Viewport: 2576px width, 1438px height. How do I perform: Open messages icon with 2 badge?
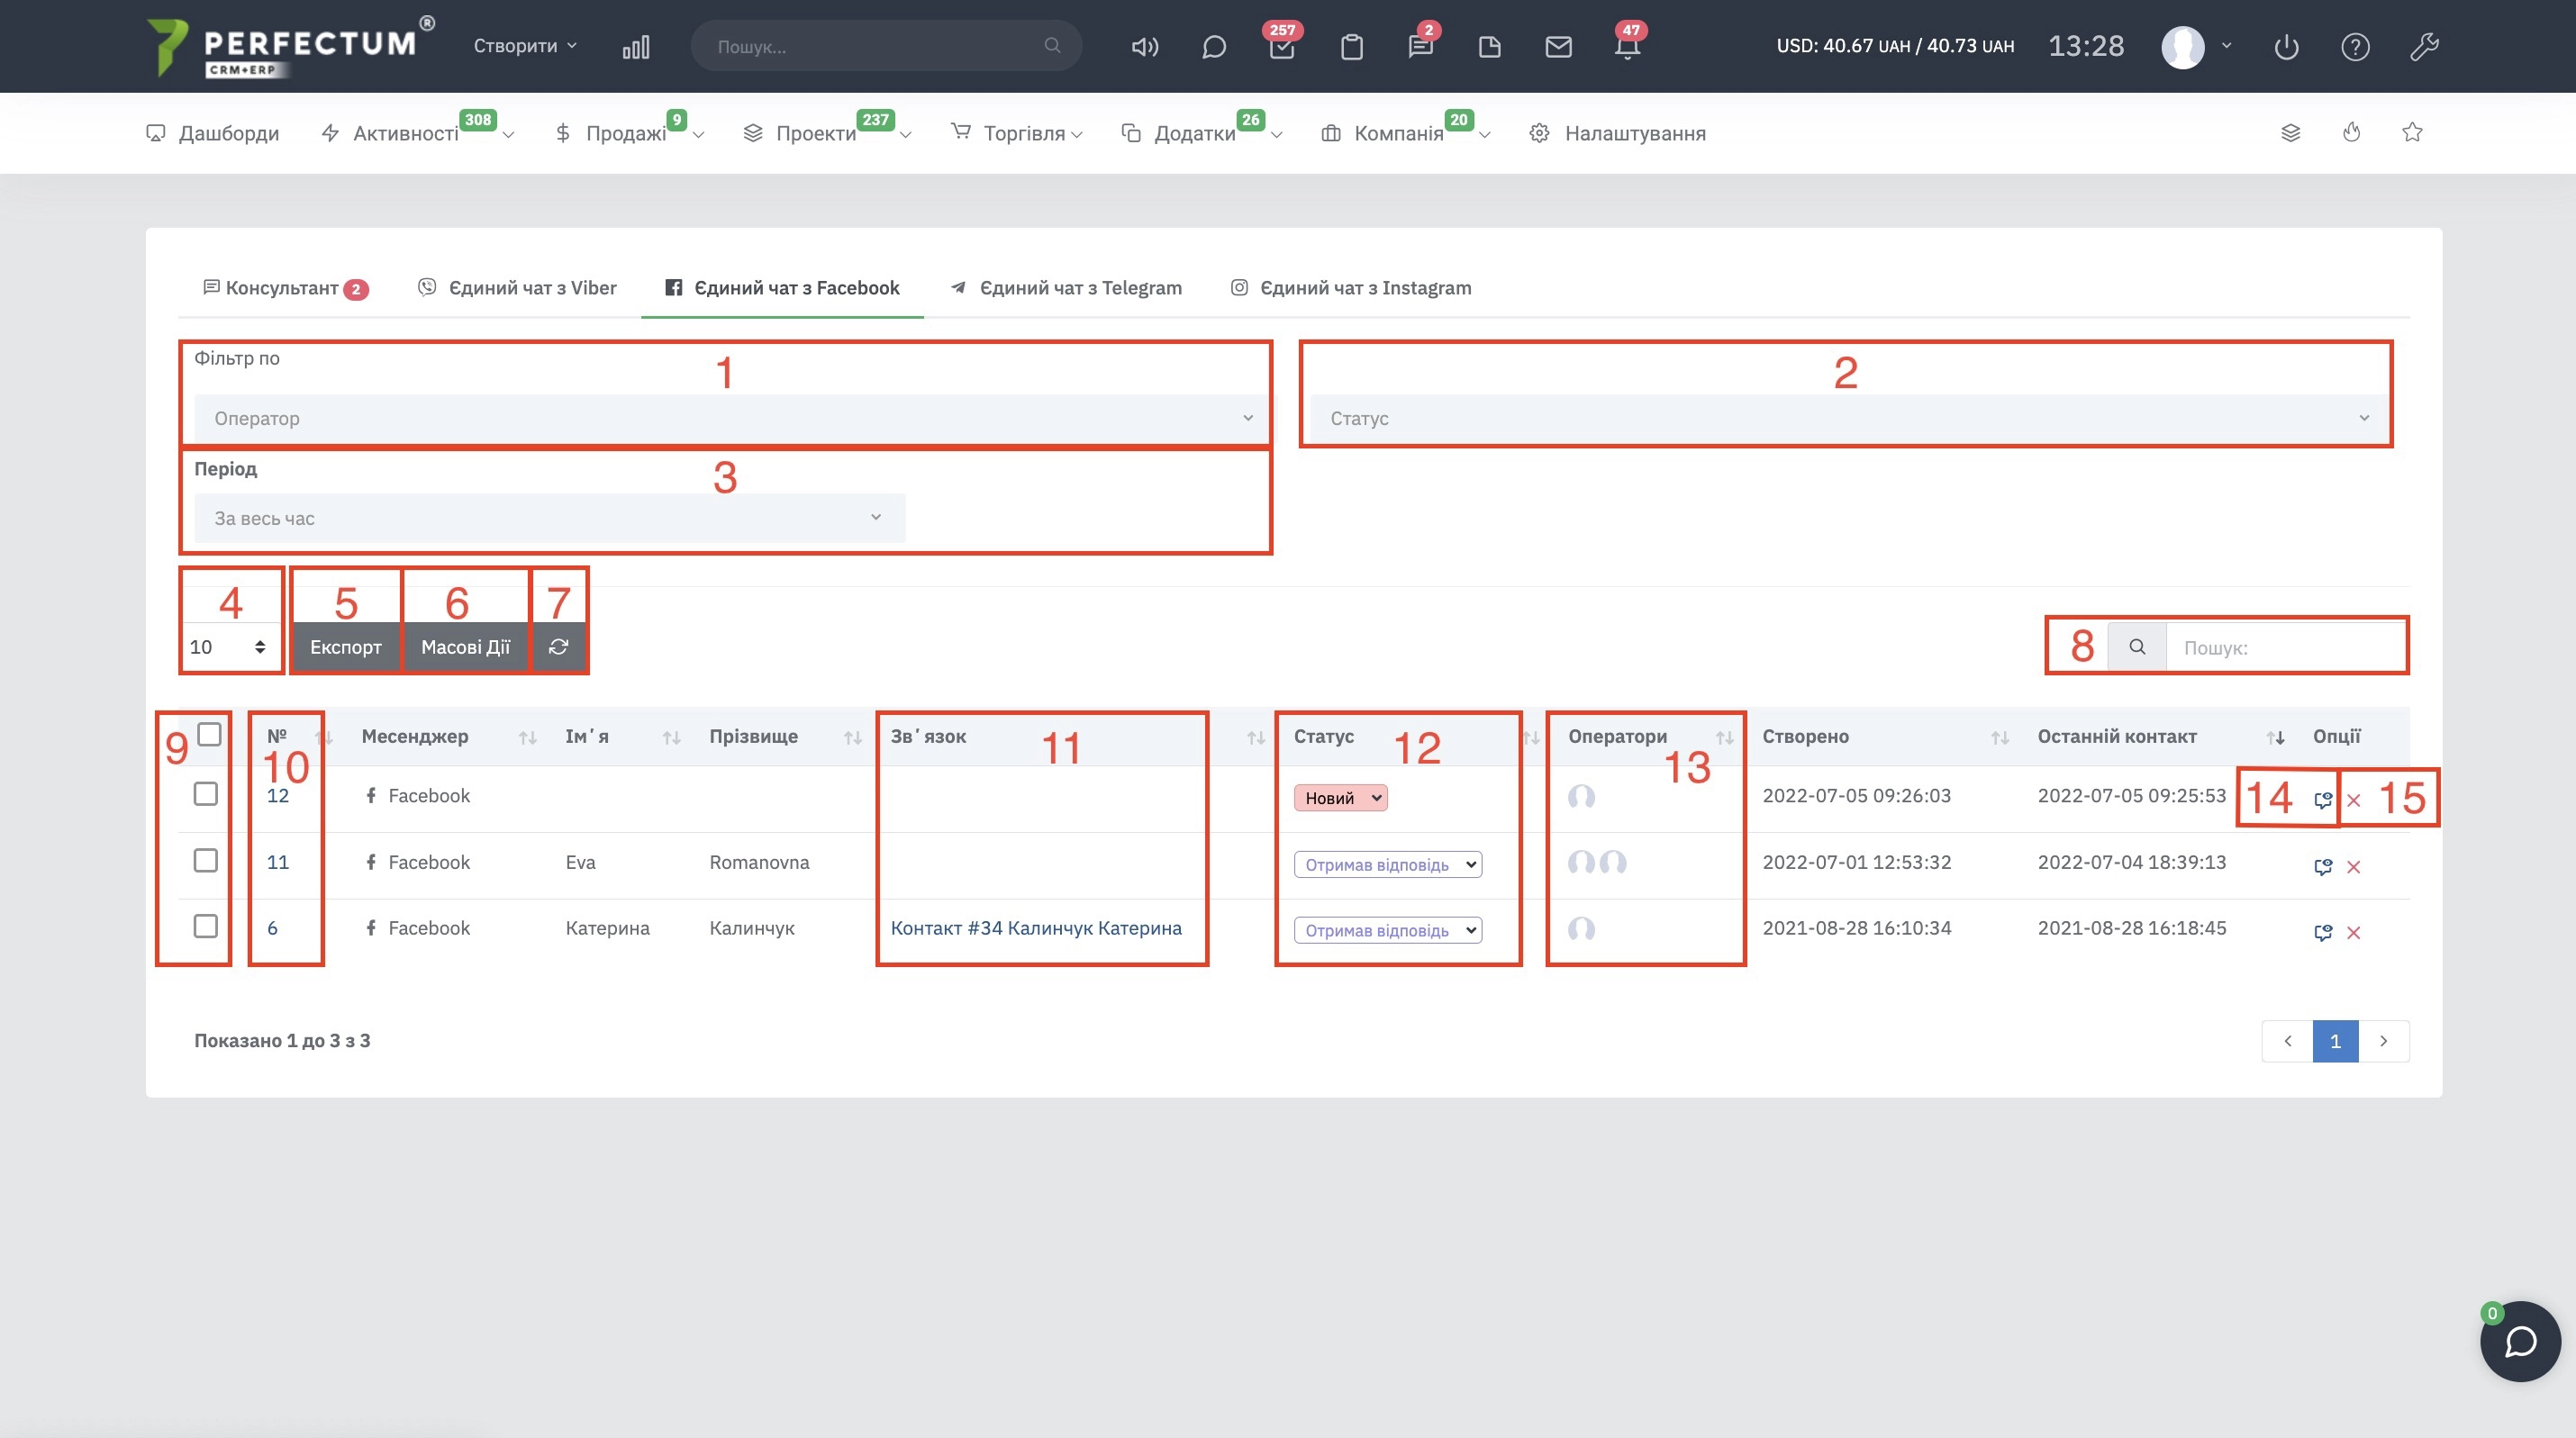coord(1420,45)
